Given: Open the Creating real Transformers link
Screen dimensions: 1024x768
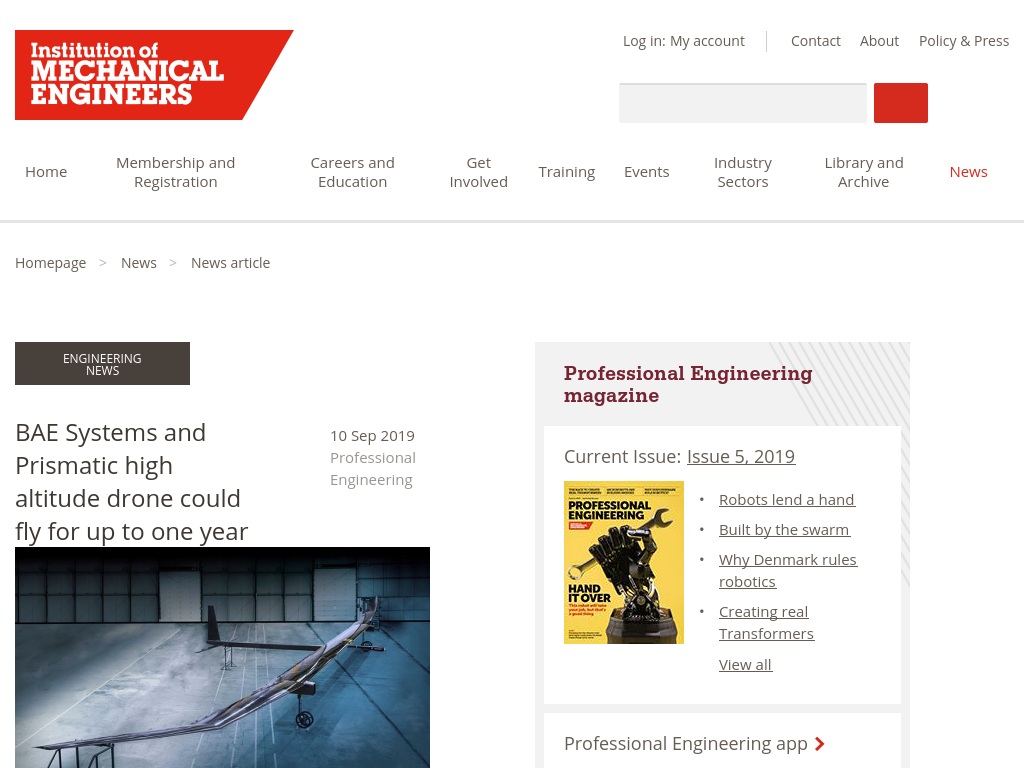Looking at the screenshot, I should click(766, 623).
